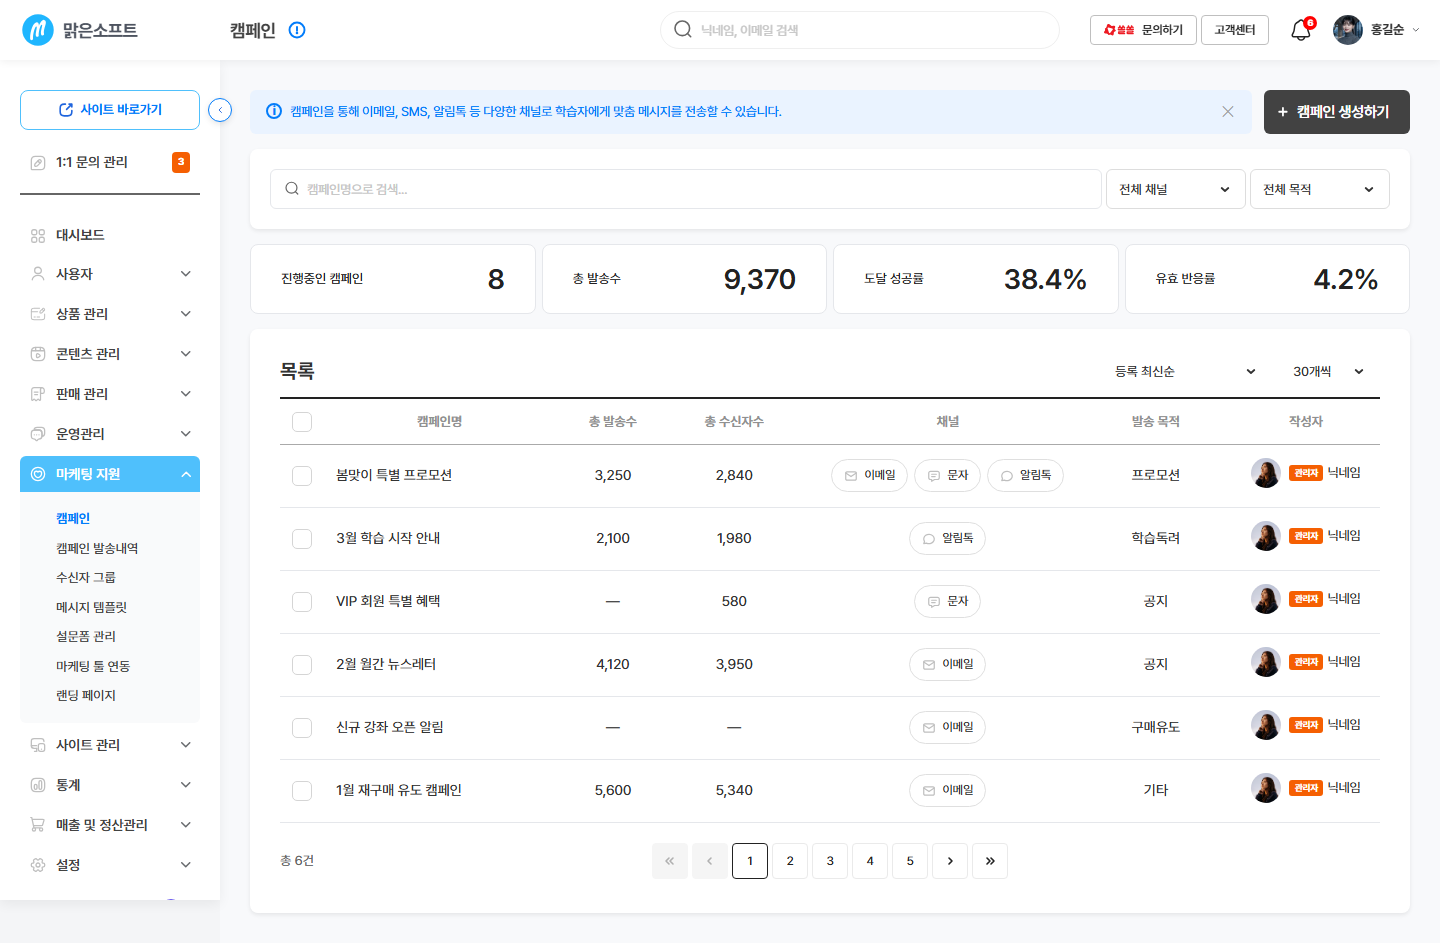Open 캠페인 발송내역 submenu item
The image size is (1440, 943).
pyautogui.click(x=97, y=548)
